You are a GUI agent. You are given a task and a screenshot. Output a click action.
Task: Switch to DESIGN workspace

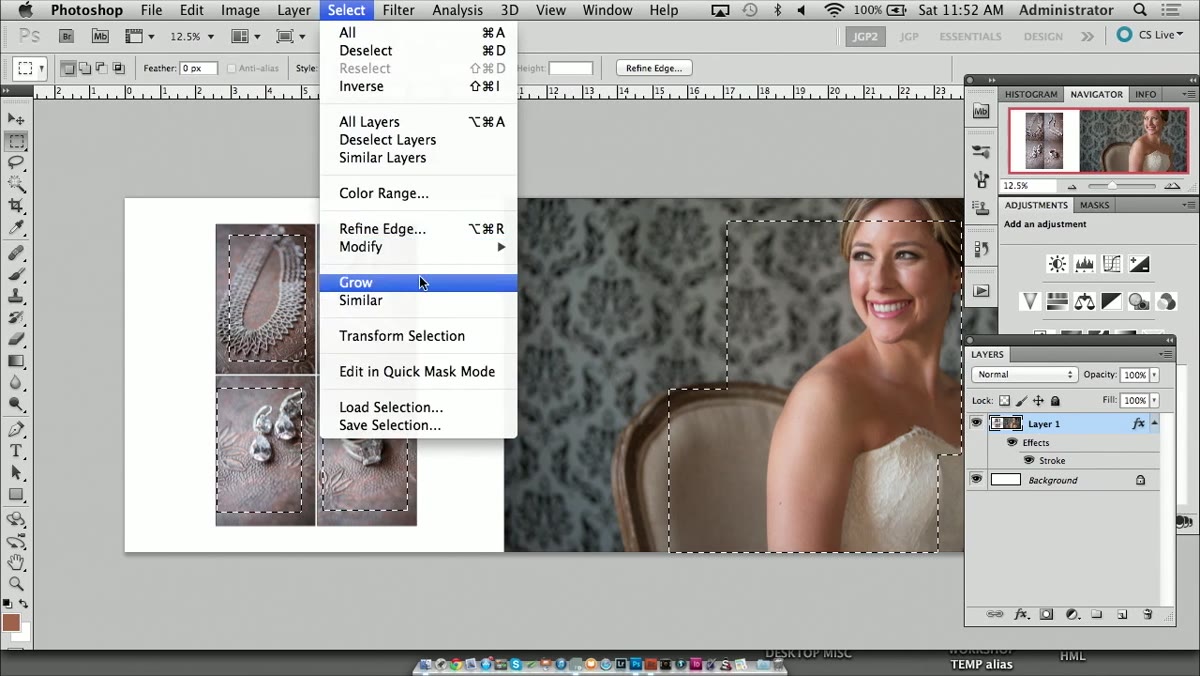pos(1043,36)
